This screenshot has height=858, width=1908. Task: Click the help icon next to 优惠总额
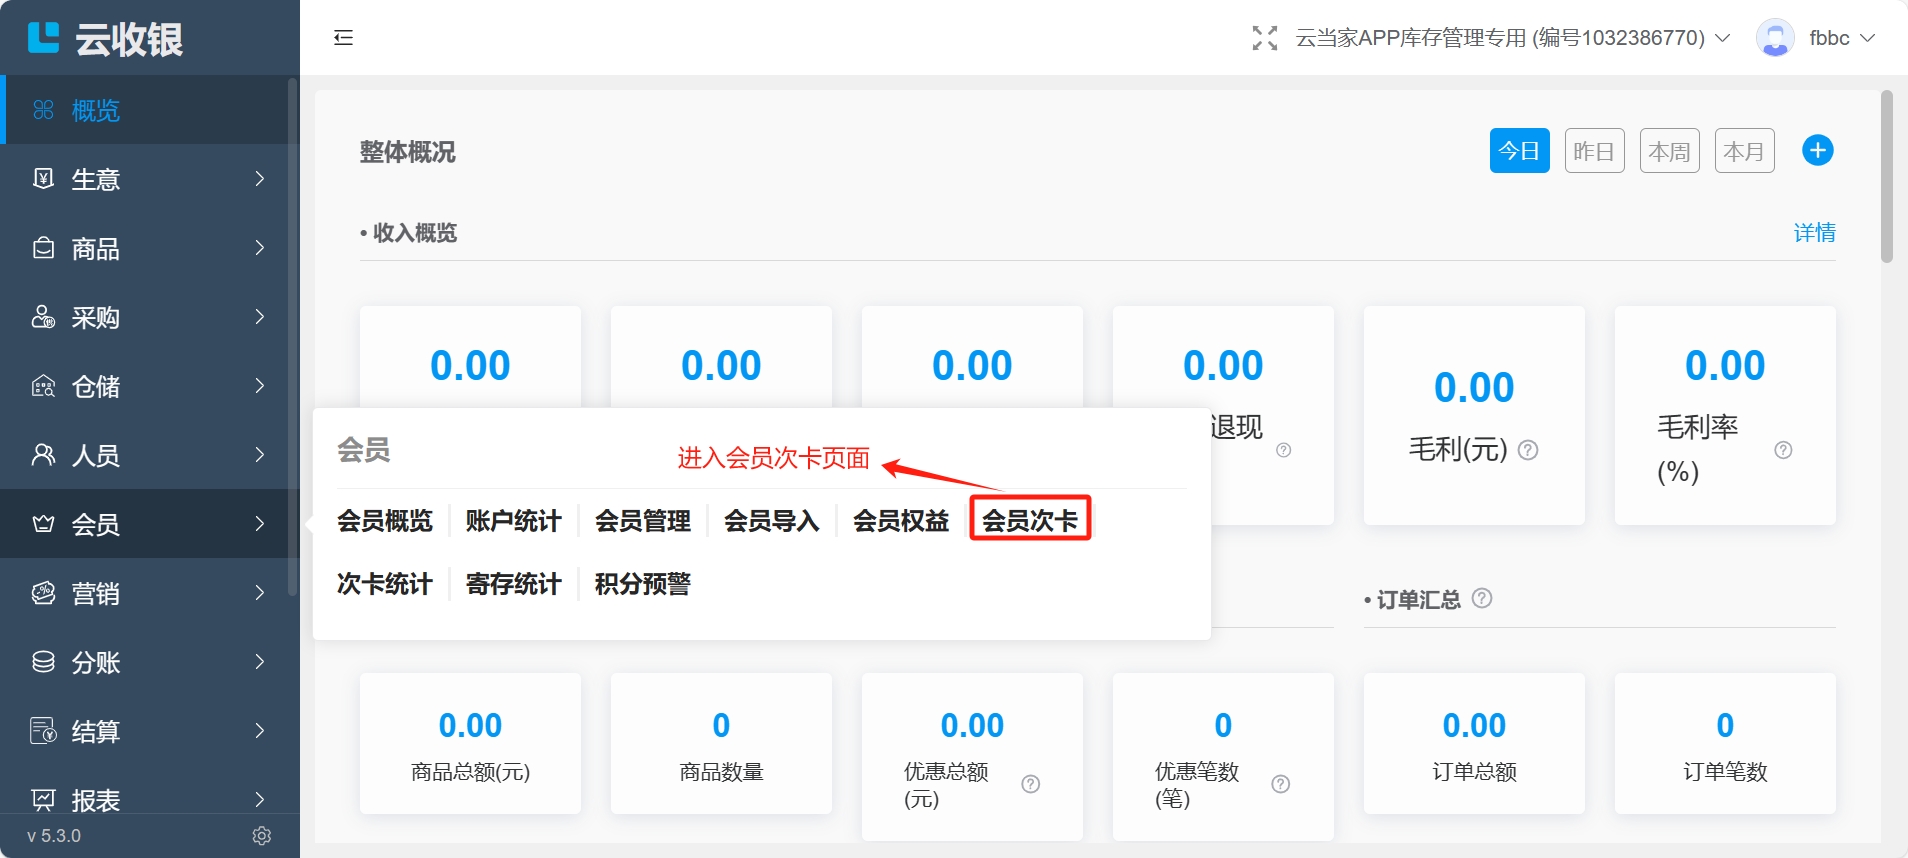[1031, 784]
